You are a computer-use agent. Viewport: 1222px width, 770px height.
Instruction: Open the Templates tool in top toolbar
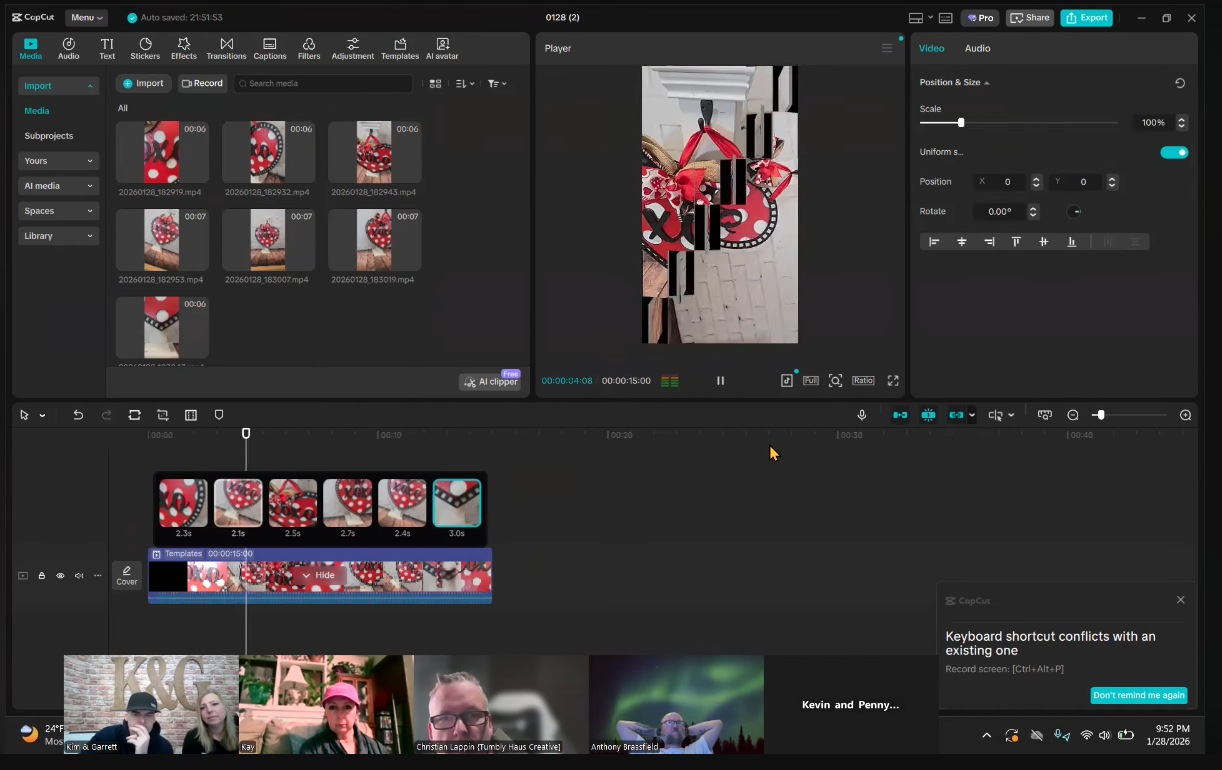(400, 48)
